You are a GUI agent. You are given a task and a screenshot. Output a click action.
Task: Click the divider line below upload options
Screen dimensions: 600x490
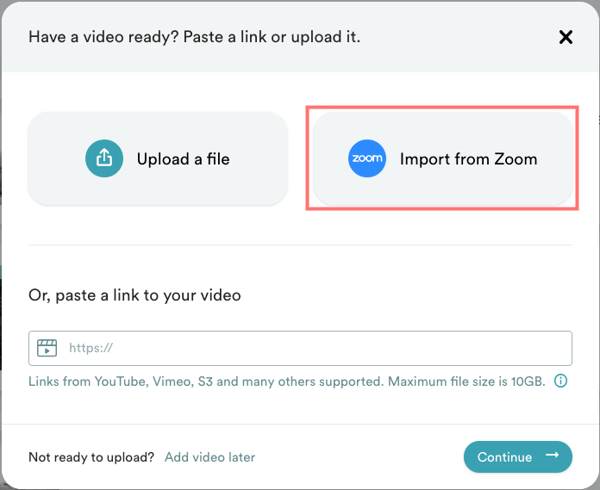(x=300, y=244)
